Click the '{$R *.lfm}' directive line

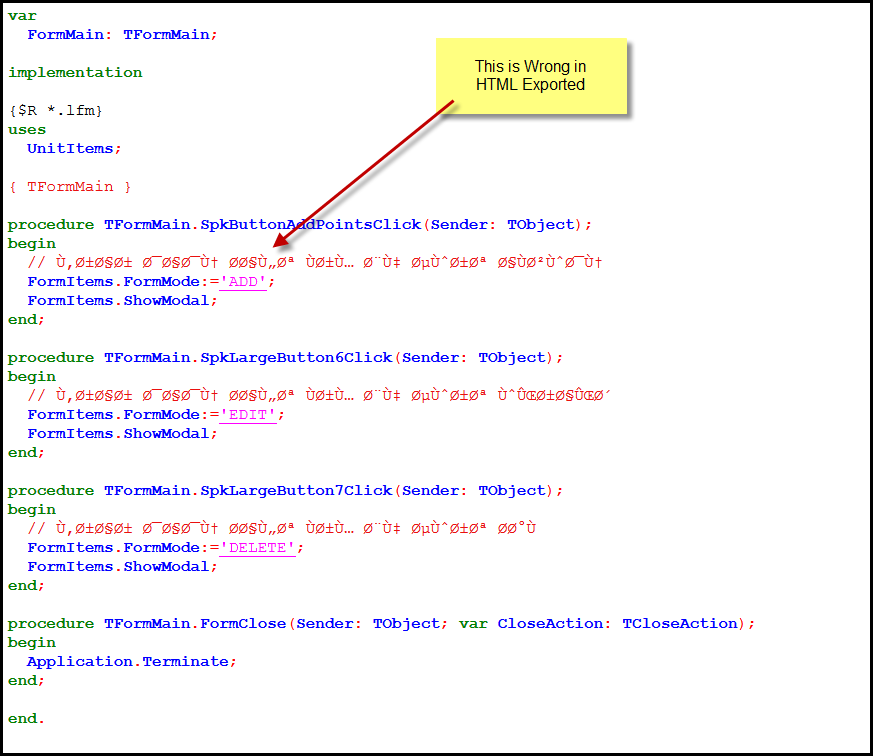tap(56, 111)
